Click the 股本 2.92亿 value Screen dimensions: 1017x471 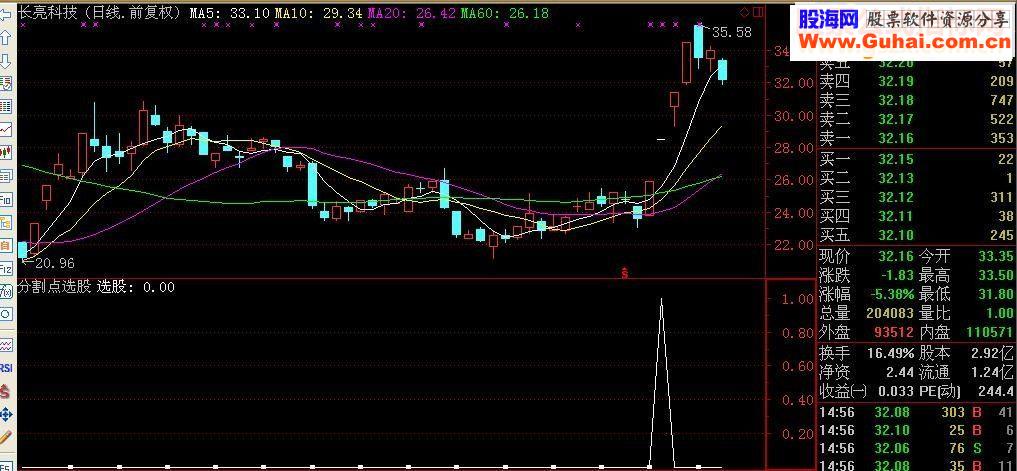click(992, 354)
